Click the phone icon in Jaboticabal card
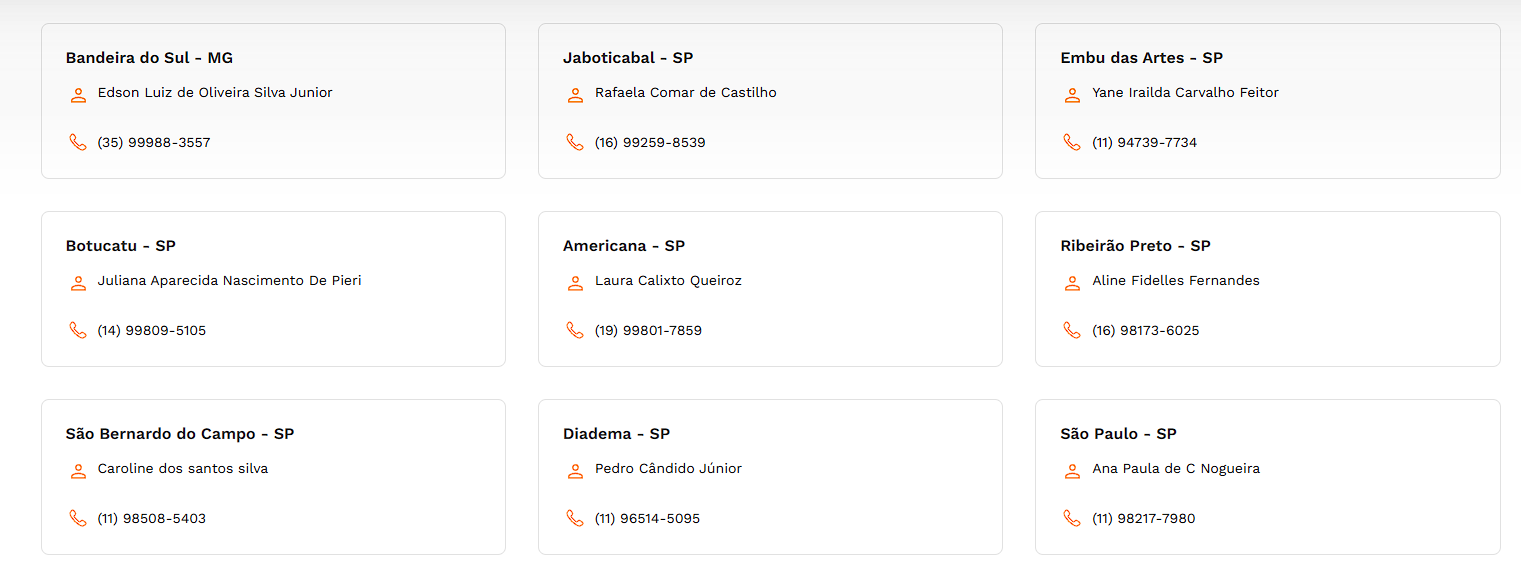This screenshot has height=581, width=1521. pos(575,142)
